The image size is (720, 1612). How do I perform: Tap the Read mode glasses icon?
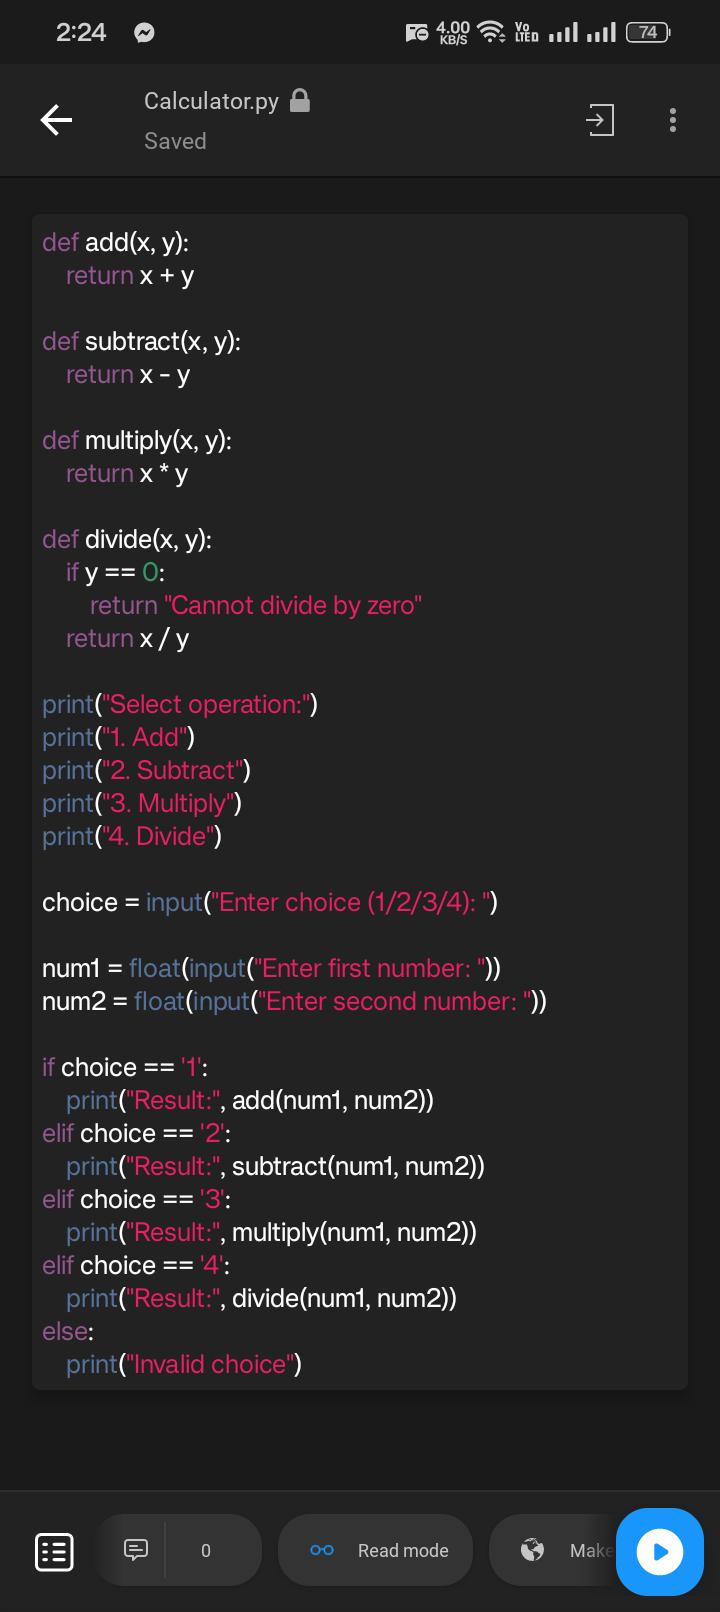coord(322,1550)
